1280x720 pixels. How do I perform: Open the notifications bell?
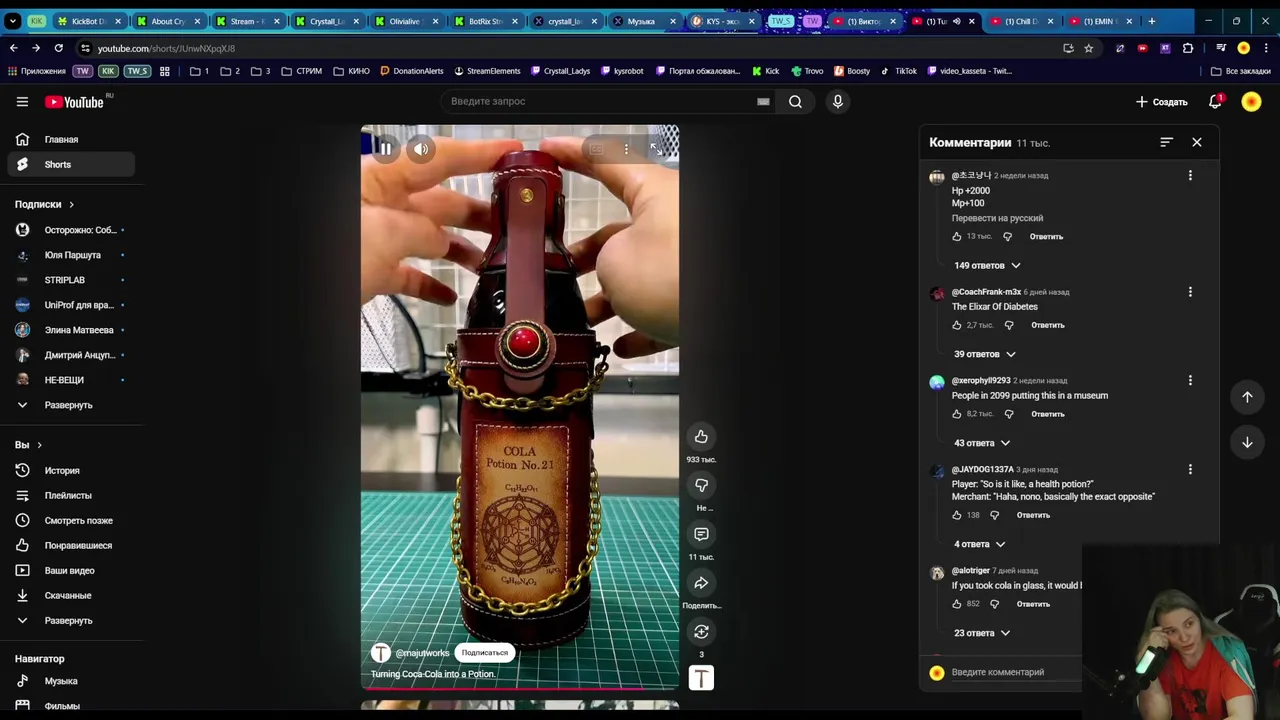tap(1215, 101)
